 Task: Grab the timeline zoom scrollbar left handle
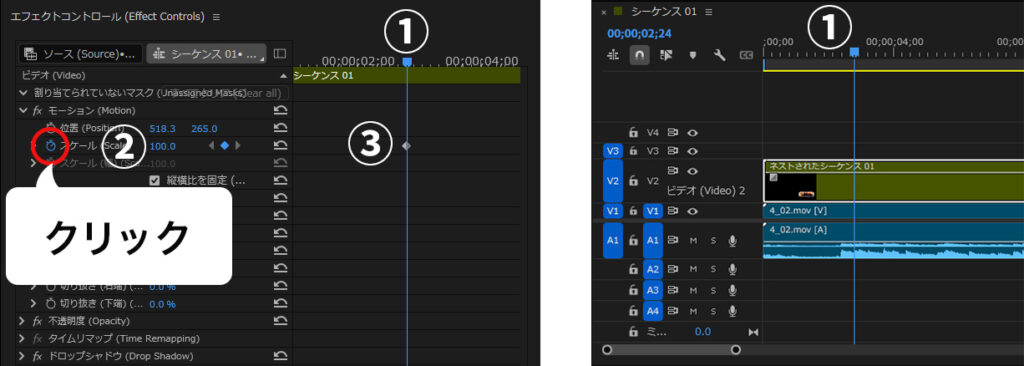pyautogui.click(x=608, y=350)
